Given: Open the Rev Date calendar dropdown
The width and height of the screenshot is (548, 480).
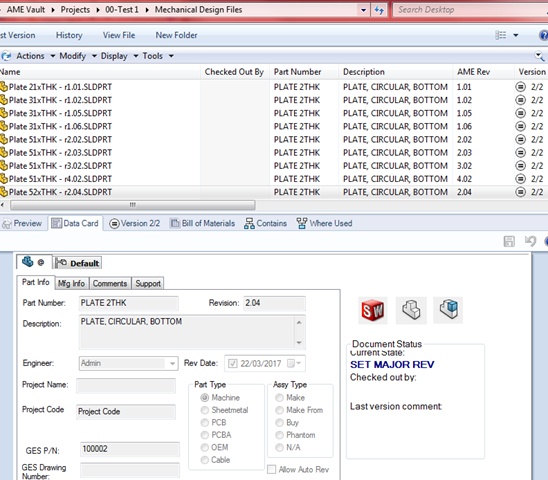Looking at the screenshot, I should point(295,364).
